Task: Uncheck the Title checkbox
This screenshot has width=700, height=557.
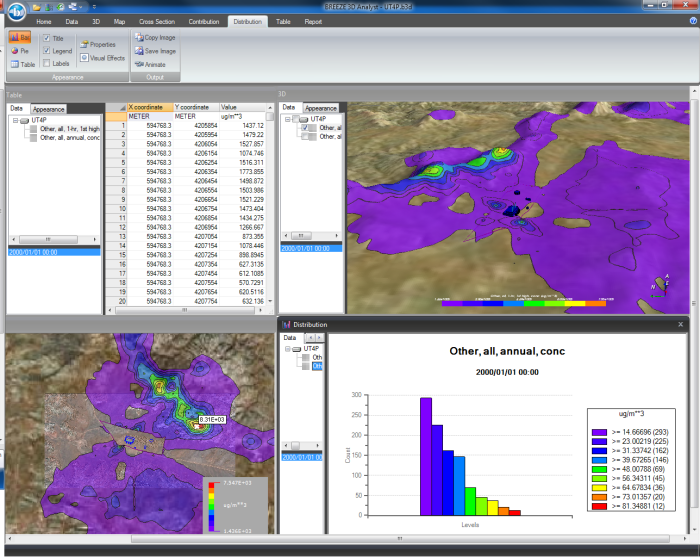Action: click(x=46, y=37)
